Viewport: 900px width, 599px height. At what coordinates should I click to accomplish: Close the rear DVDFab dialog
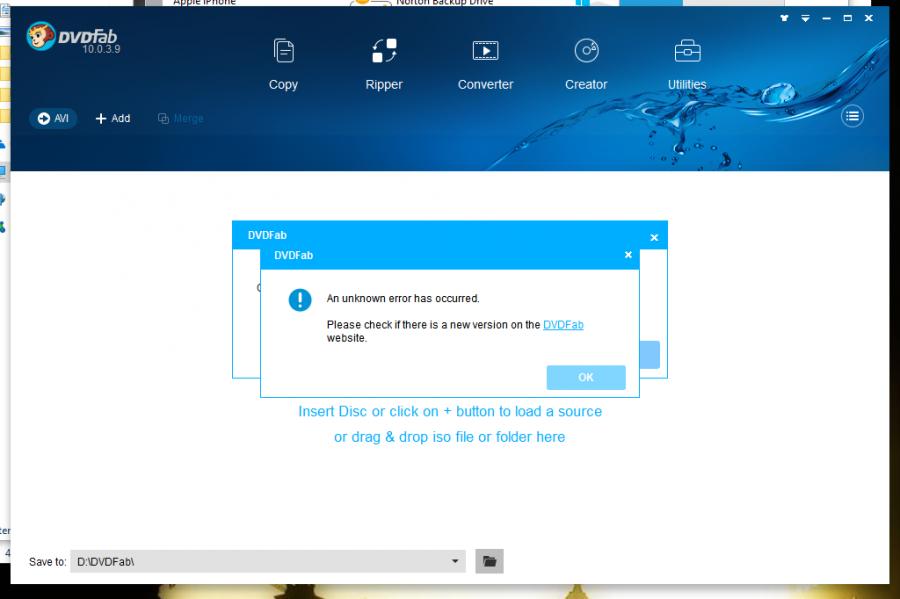coord(654,237)
